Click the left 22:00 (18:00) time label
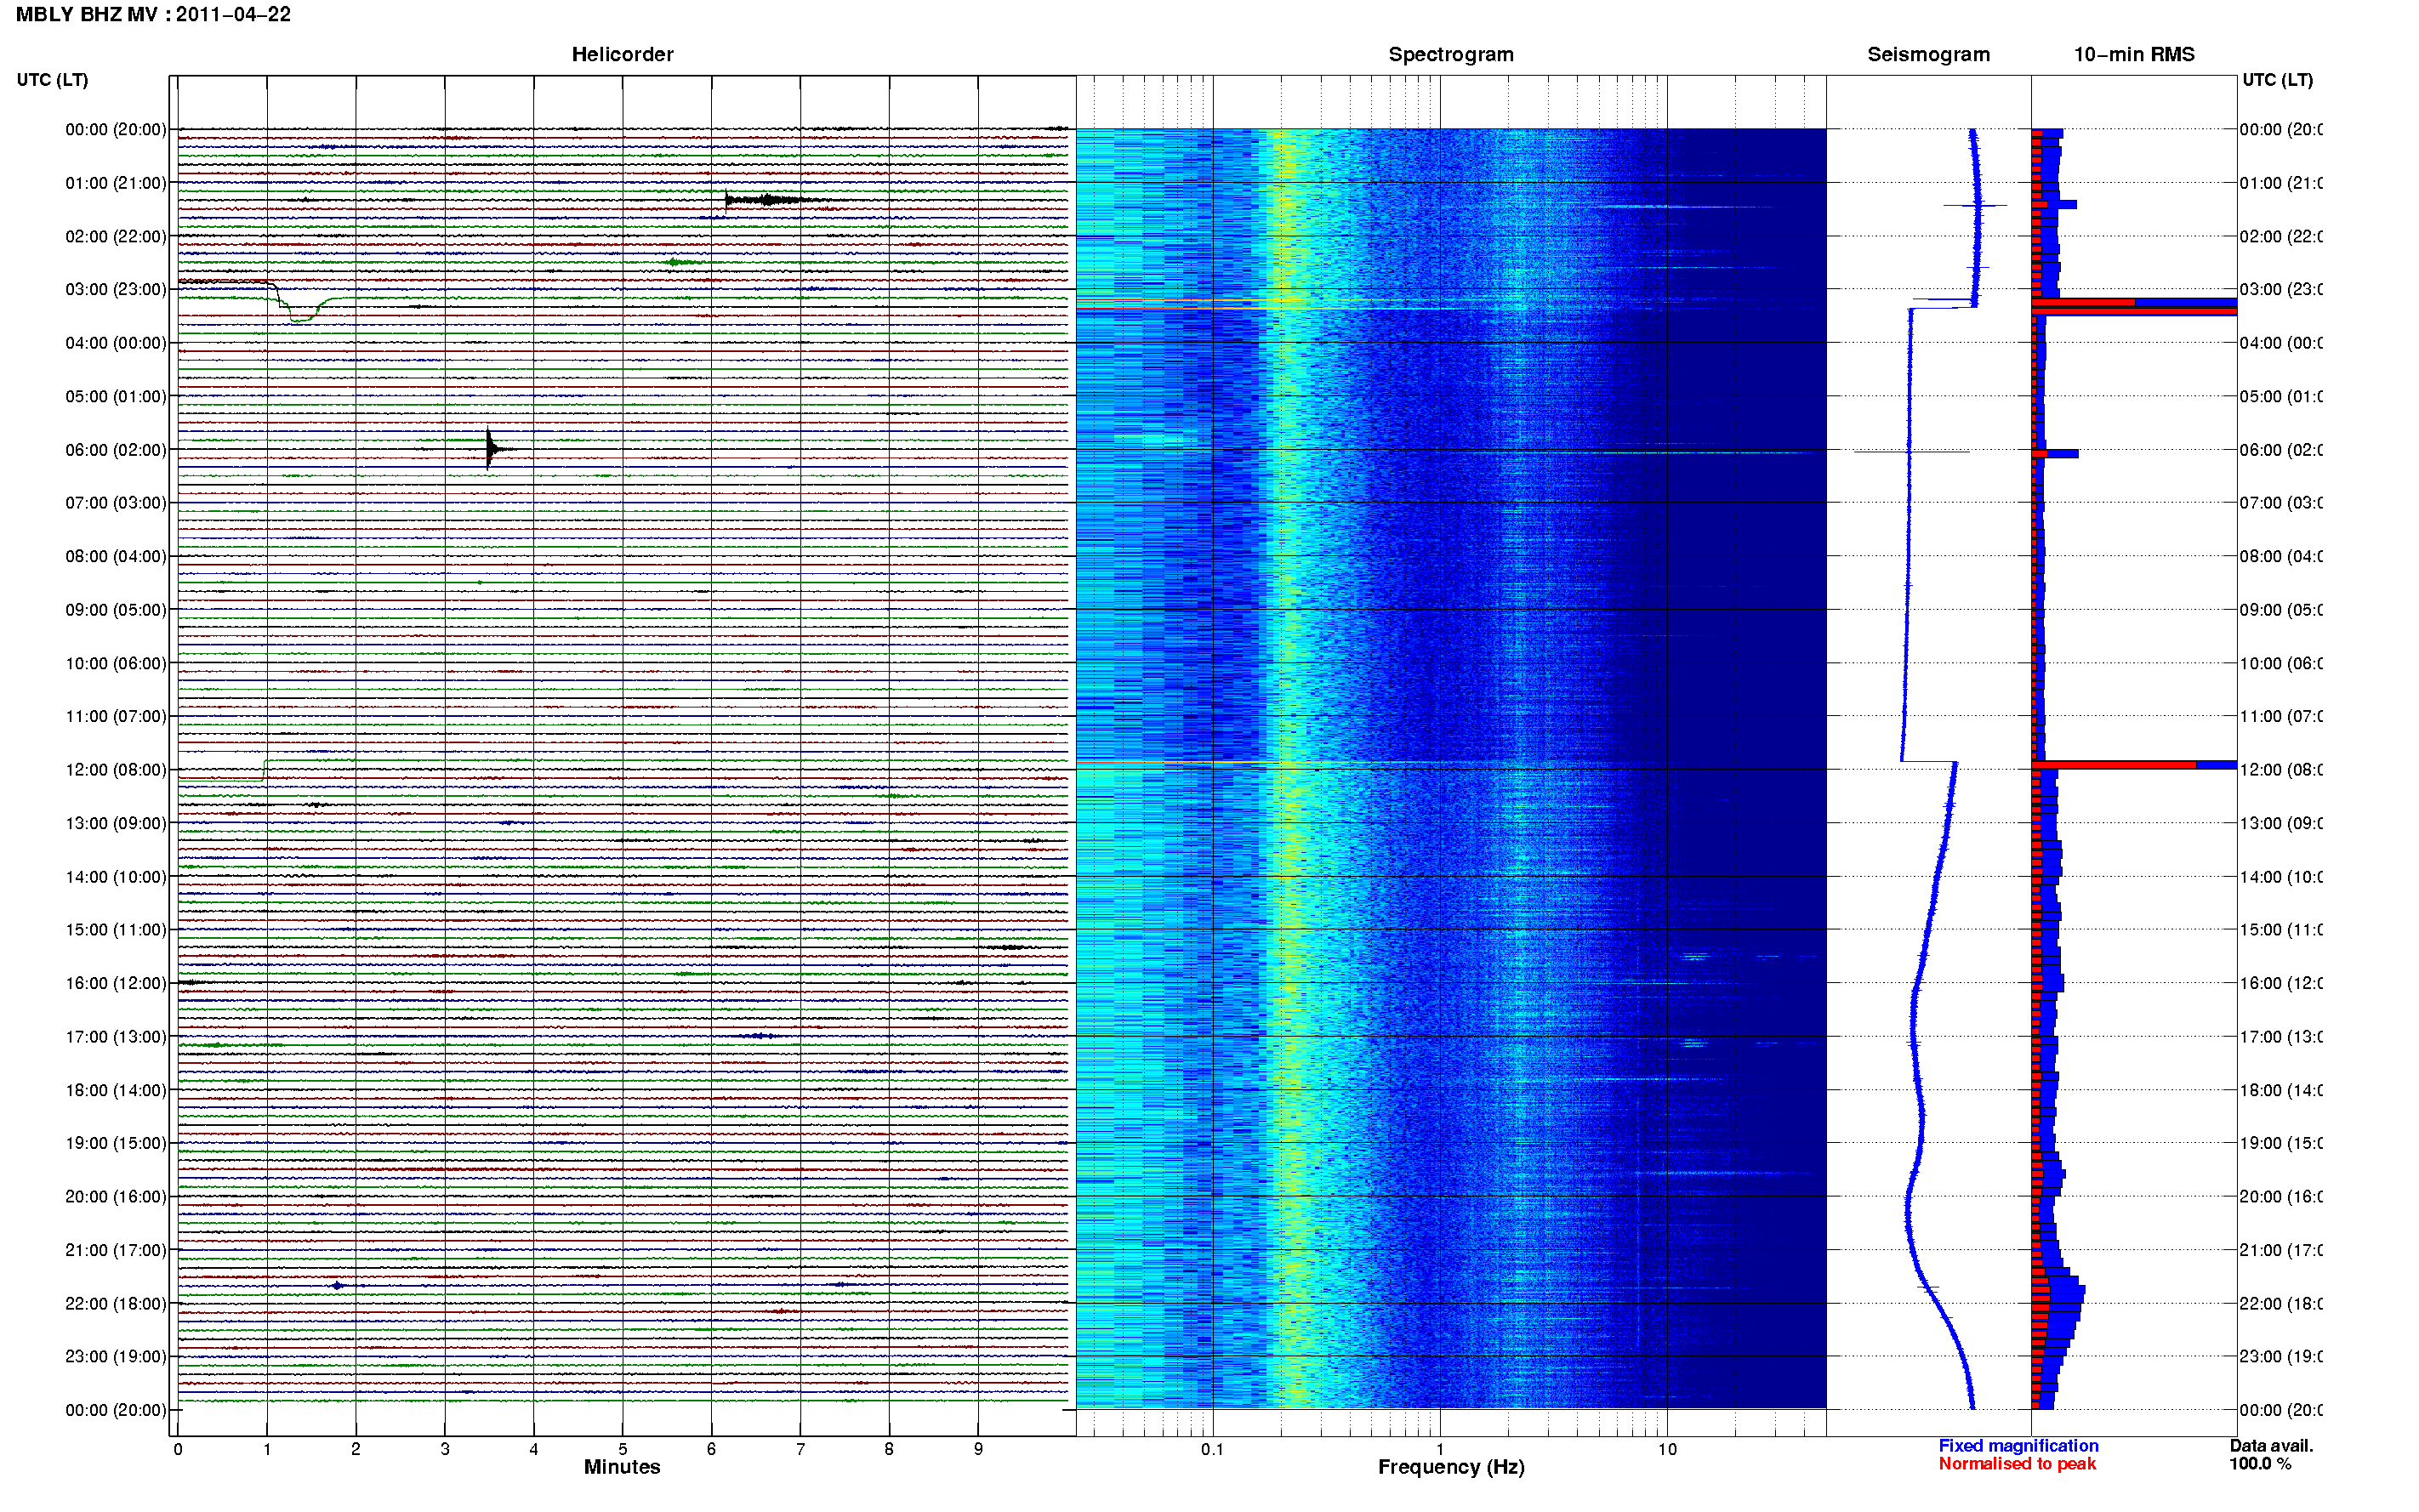Screen dimensions: 2419x1512 click(116, 1303)
